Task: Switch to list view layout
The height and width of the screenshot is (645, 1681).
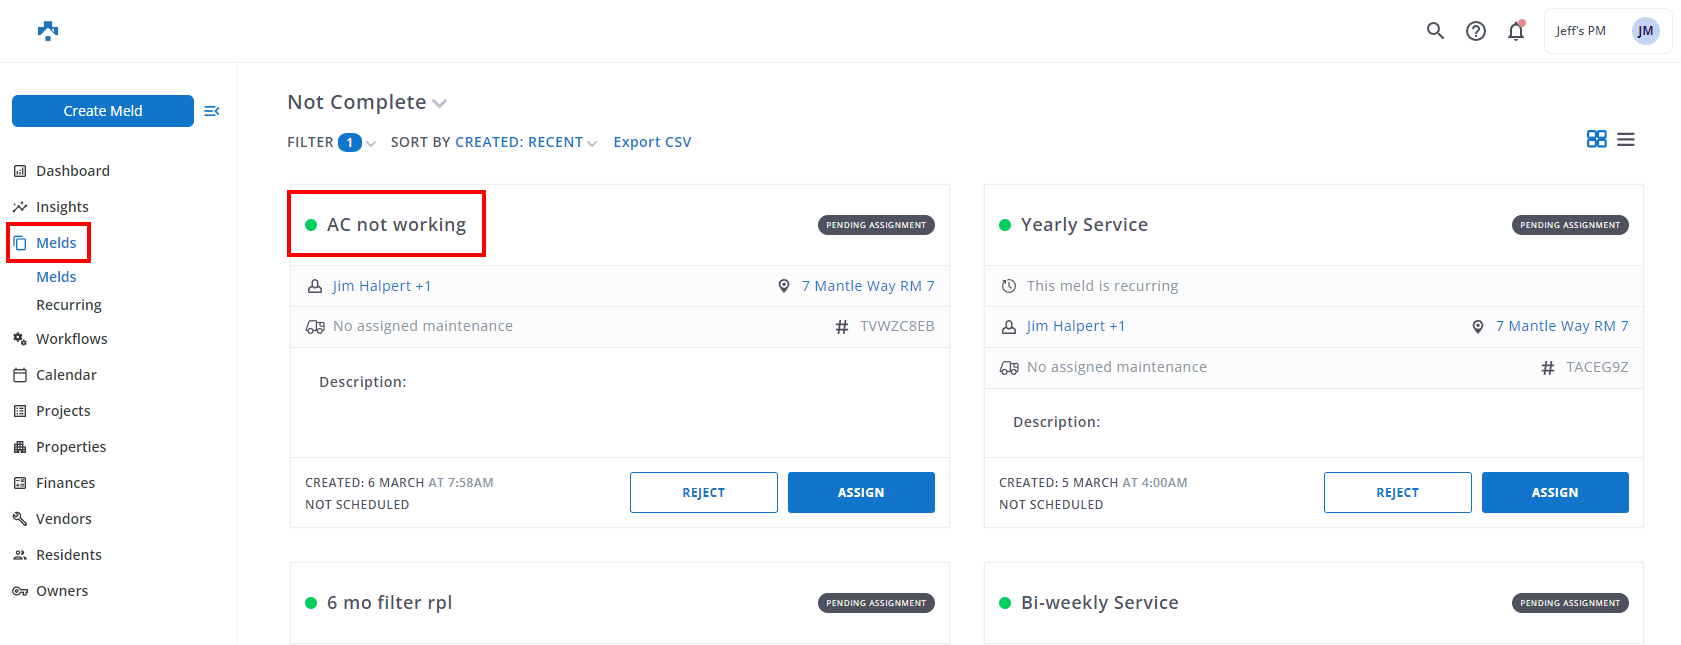Action: 1626,139
